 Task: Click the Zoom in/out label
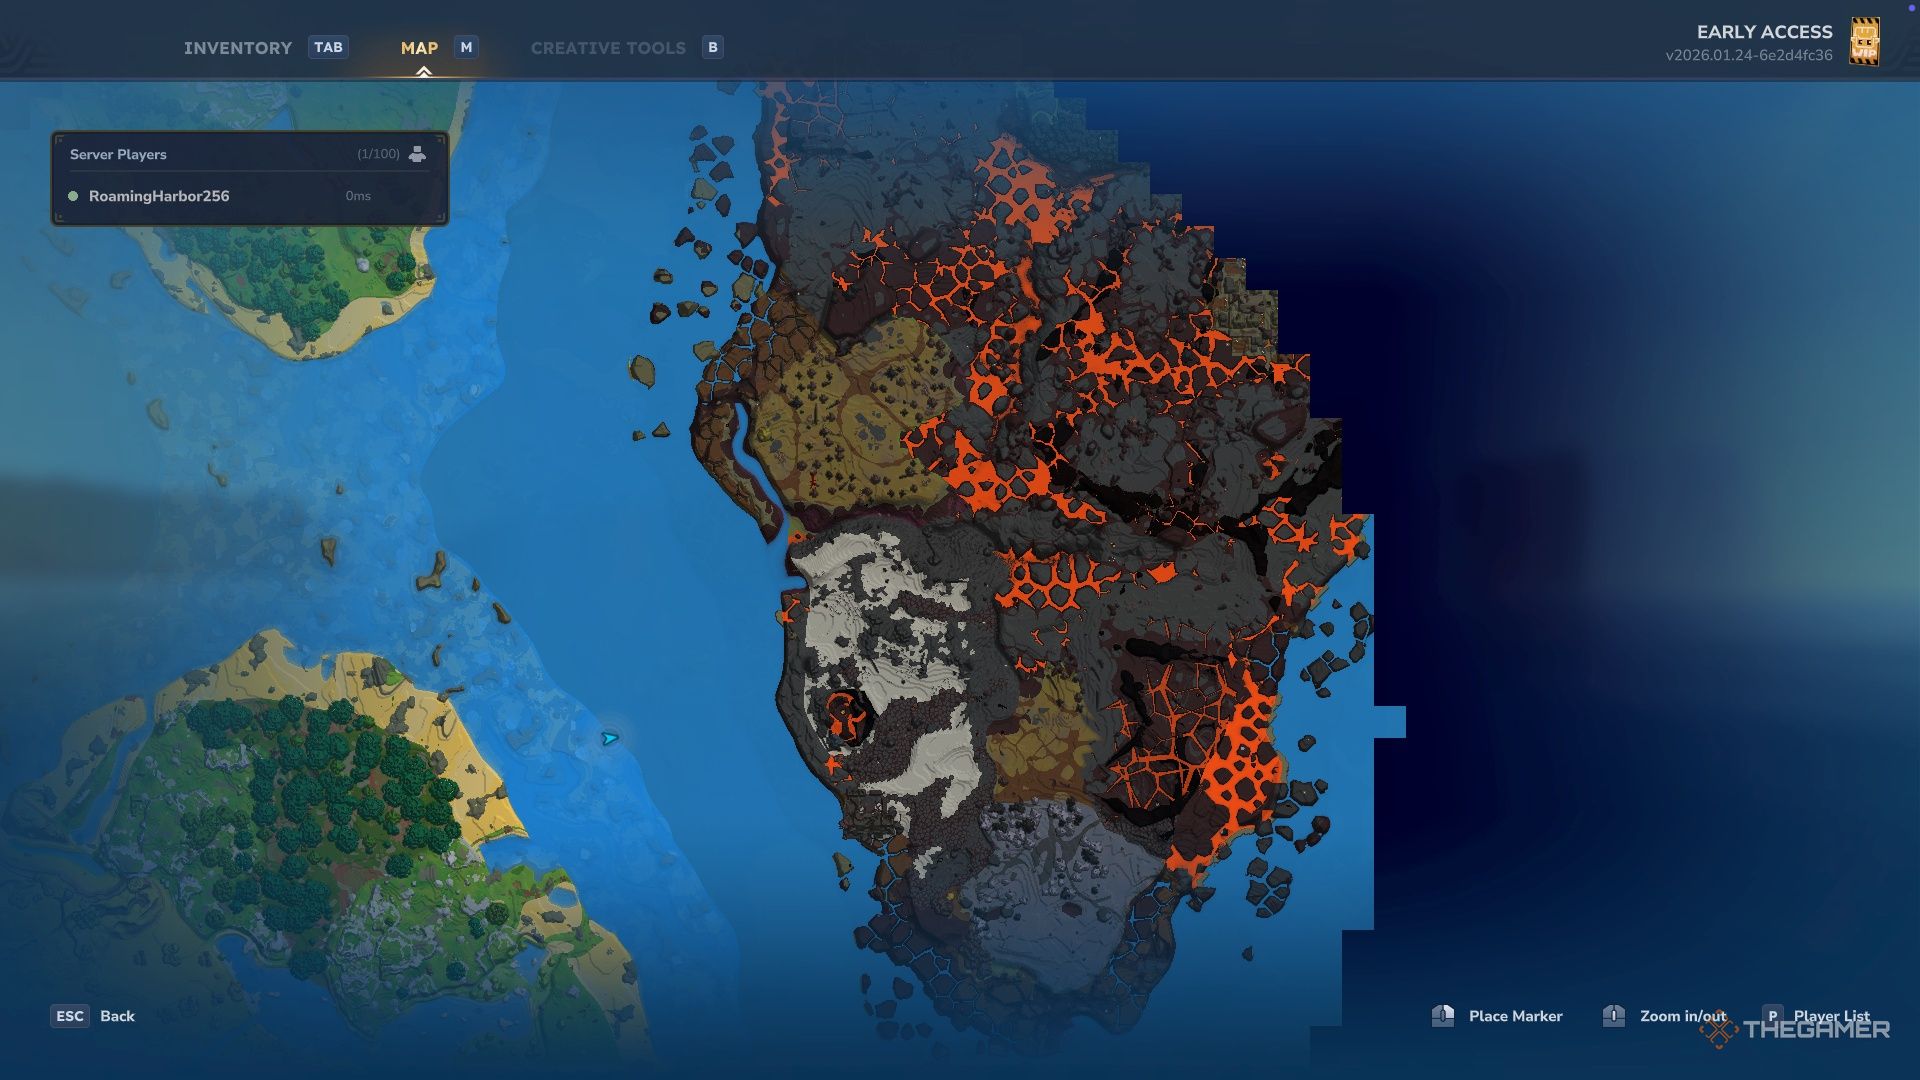point(1683,1016)
